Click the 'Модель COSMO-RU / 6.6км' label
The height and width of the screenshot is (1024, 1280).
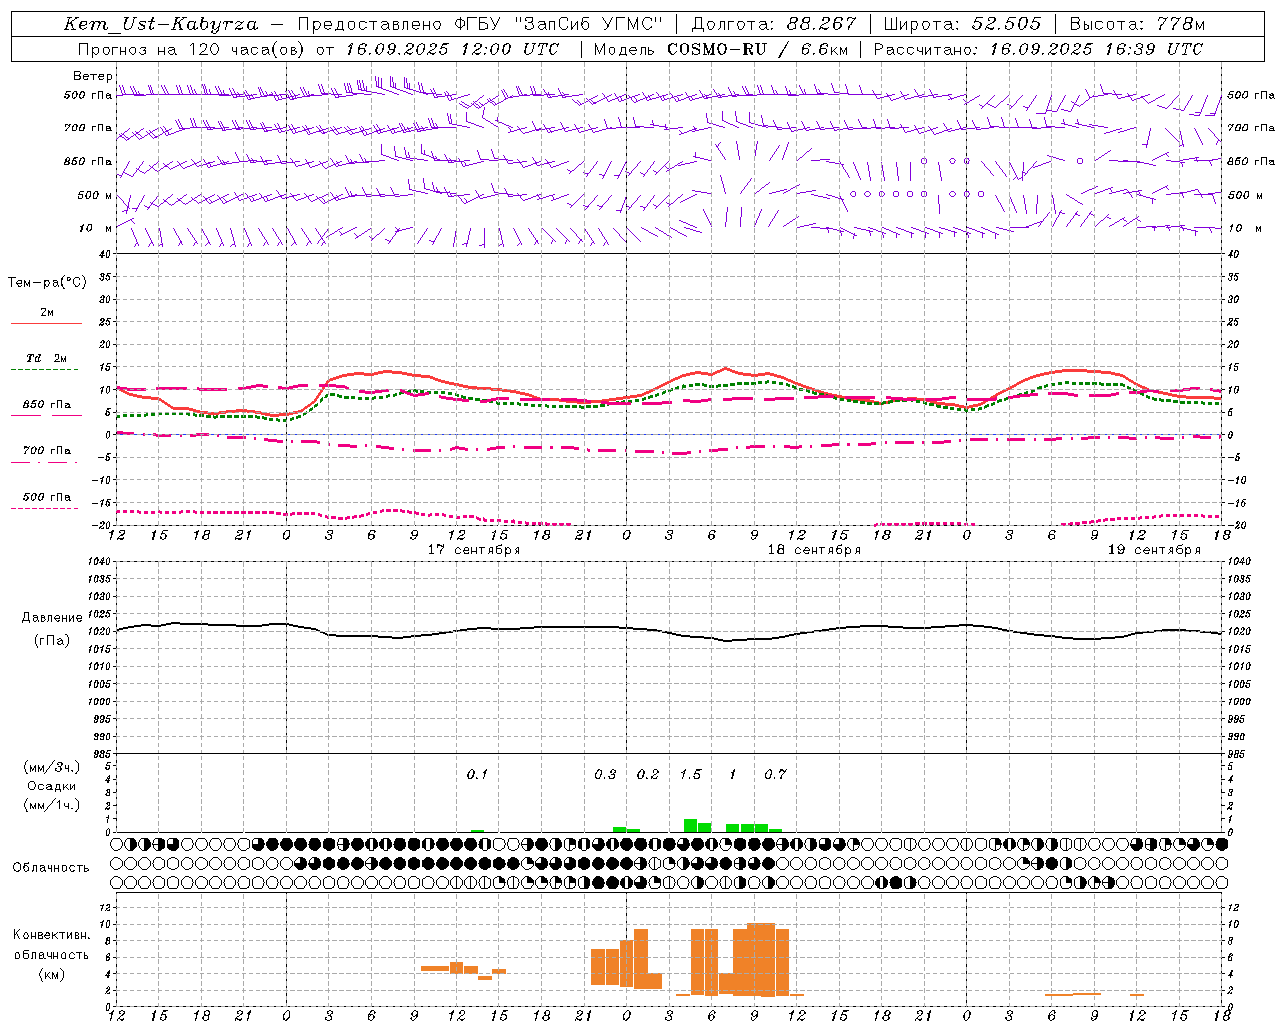722,49
